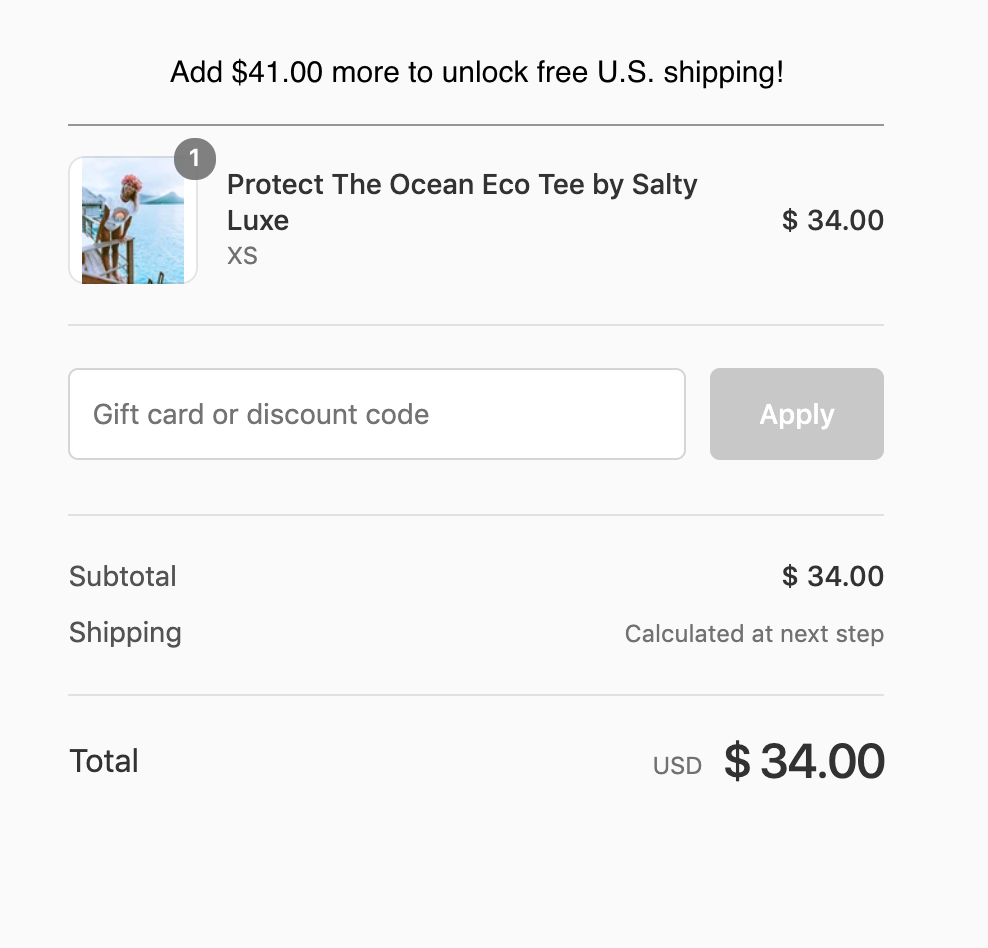Click the divider line below the shipping banner
The height and width of the screenshot is (948, 988).
click(x=476, y=125)
